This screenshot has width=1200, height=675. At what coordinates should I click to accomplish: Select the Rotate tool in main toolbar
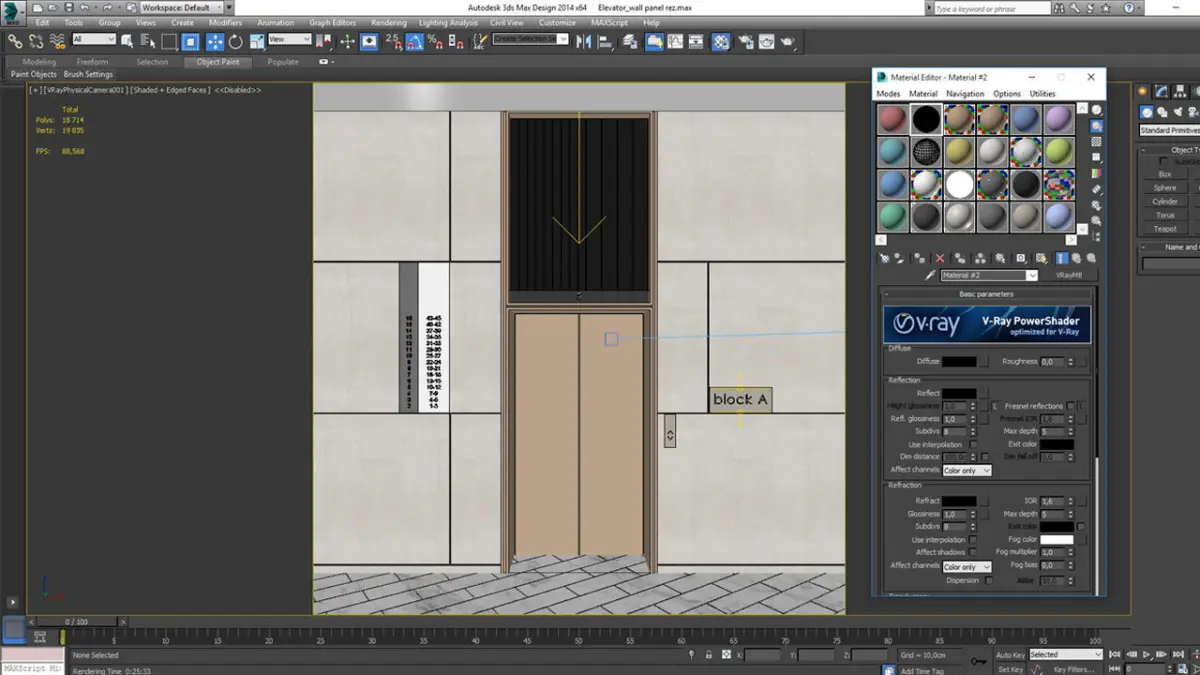tap(236, 42)
